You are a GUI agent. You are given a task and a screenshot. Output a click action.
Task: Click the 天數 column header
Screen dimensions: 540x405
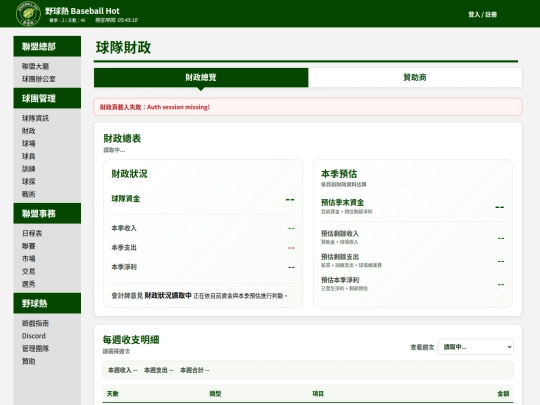[x=113, y=394]
